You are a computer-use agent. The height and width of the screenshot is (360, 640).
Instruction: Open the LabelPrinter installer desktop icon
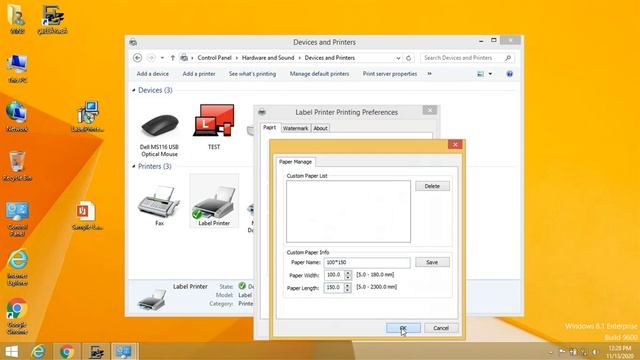coord(87,117)
